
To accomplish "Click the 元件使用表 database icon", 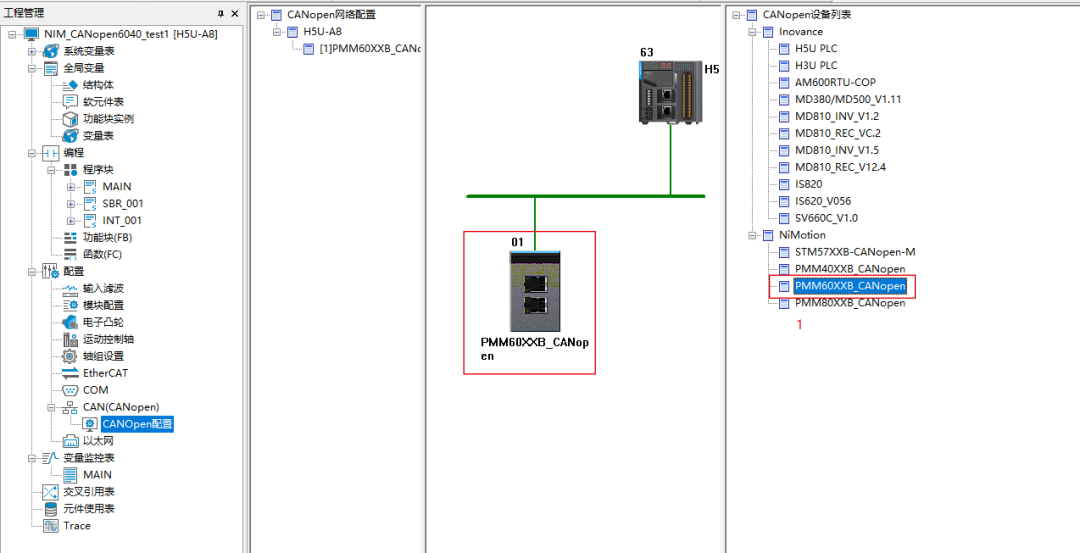I will (x=52, y=509).
